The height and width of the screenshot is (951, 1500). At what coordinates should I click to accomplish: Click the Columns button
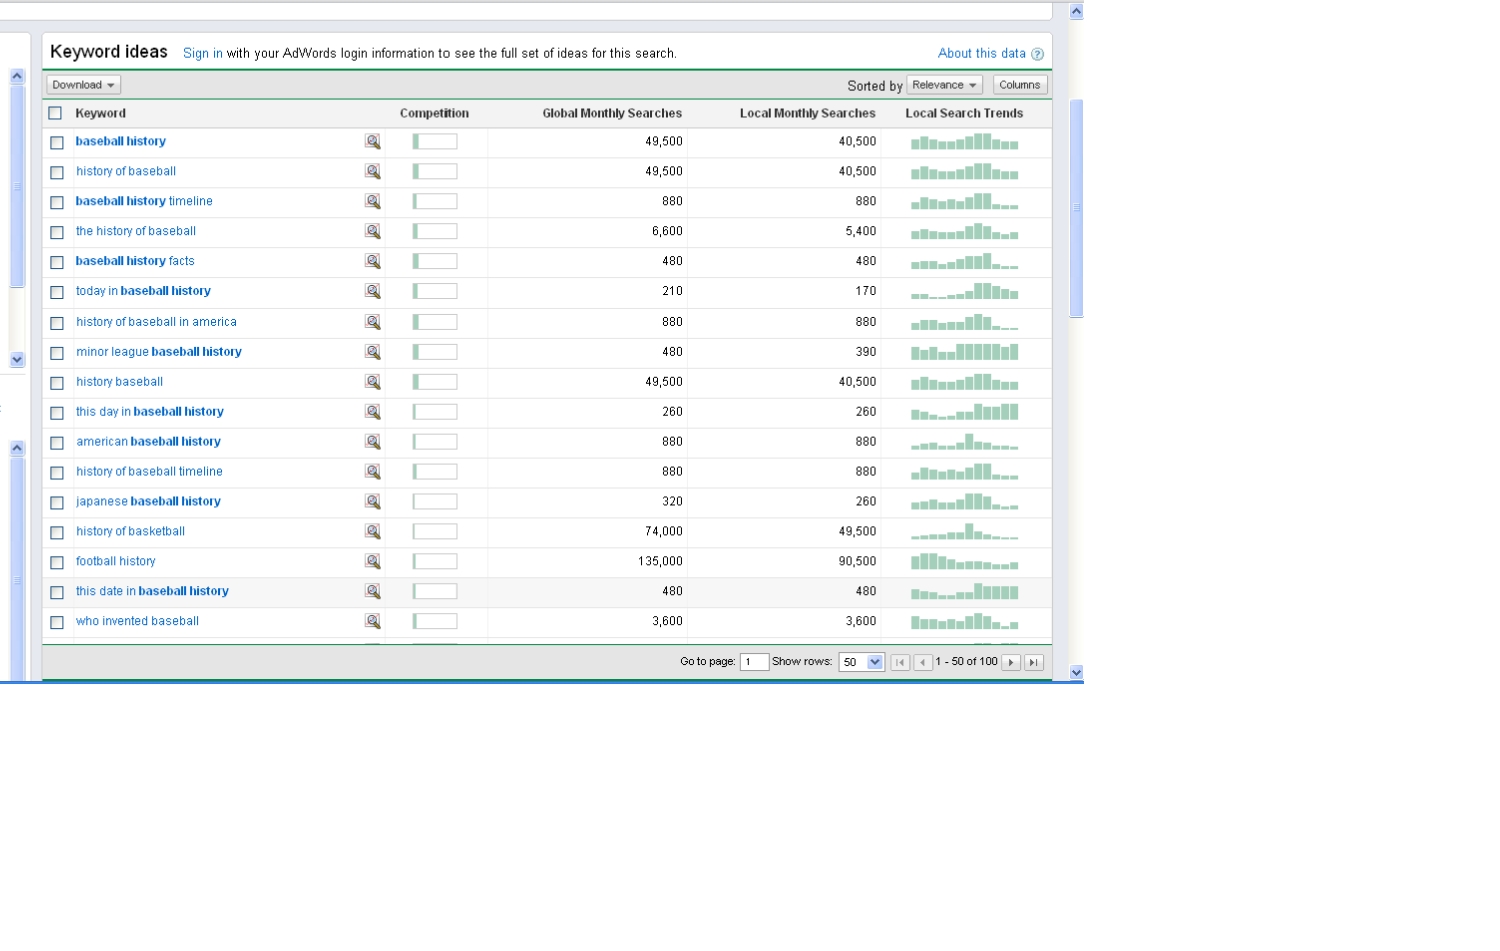[1019, 85]
